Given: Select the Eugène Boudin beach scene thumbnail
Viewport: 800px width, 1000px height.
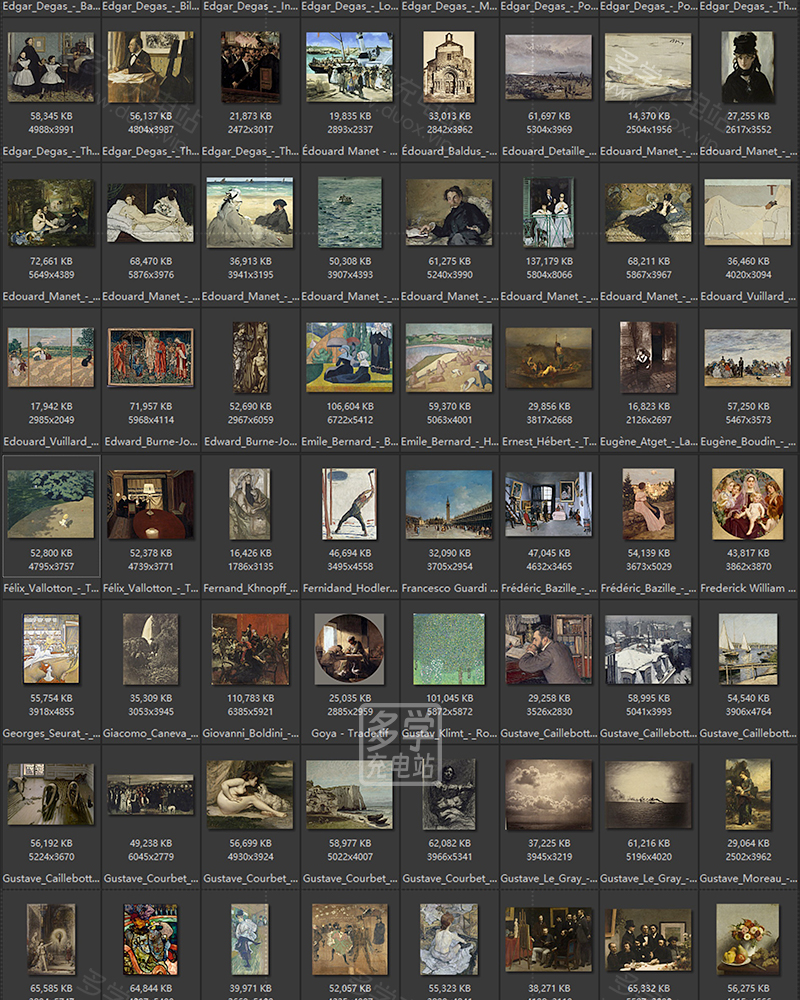Looking at the screenshot, I should (748, 357).
